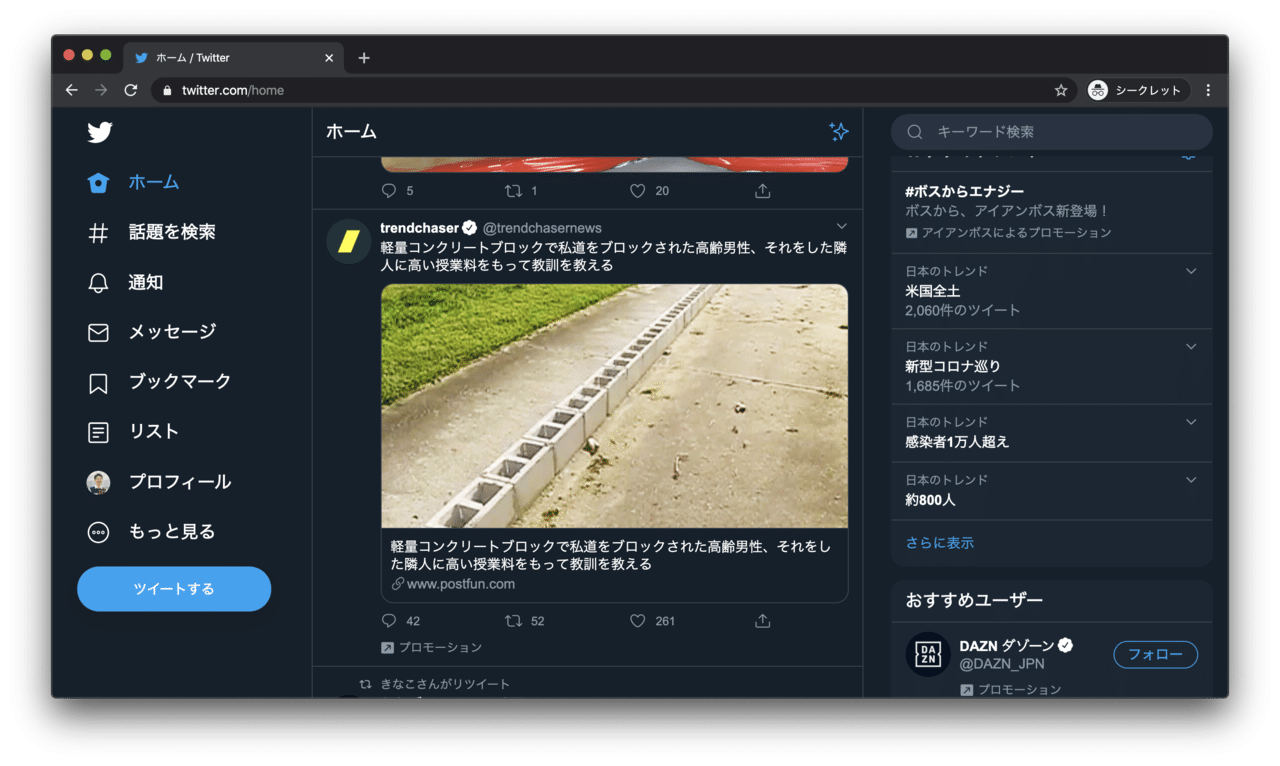The width and height of the screenshot is (1280, 766).
Task: Click the シークレット incognito avatar badge
Action: click(1096, 89)
